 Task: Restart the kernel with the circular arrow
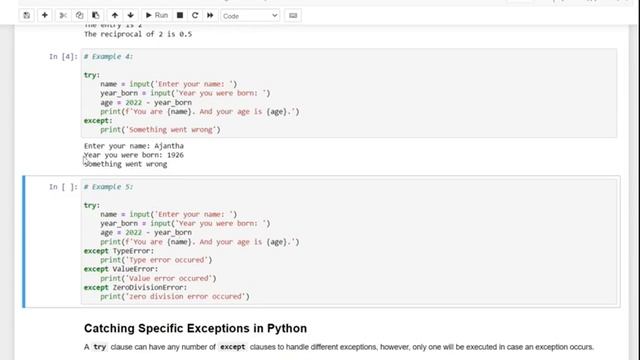click(195, 16)
